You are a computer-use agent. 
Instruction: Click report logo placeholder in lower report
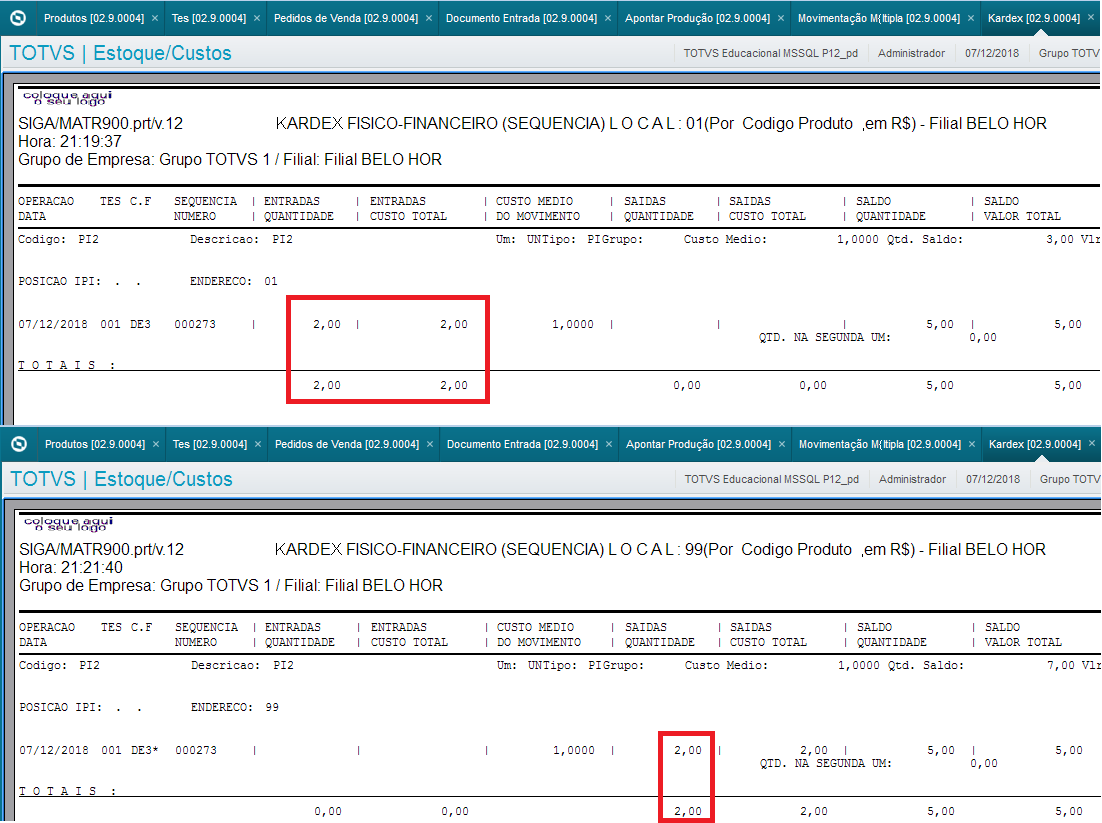(68, 524)
